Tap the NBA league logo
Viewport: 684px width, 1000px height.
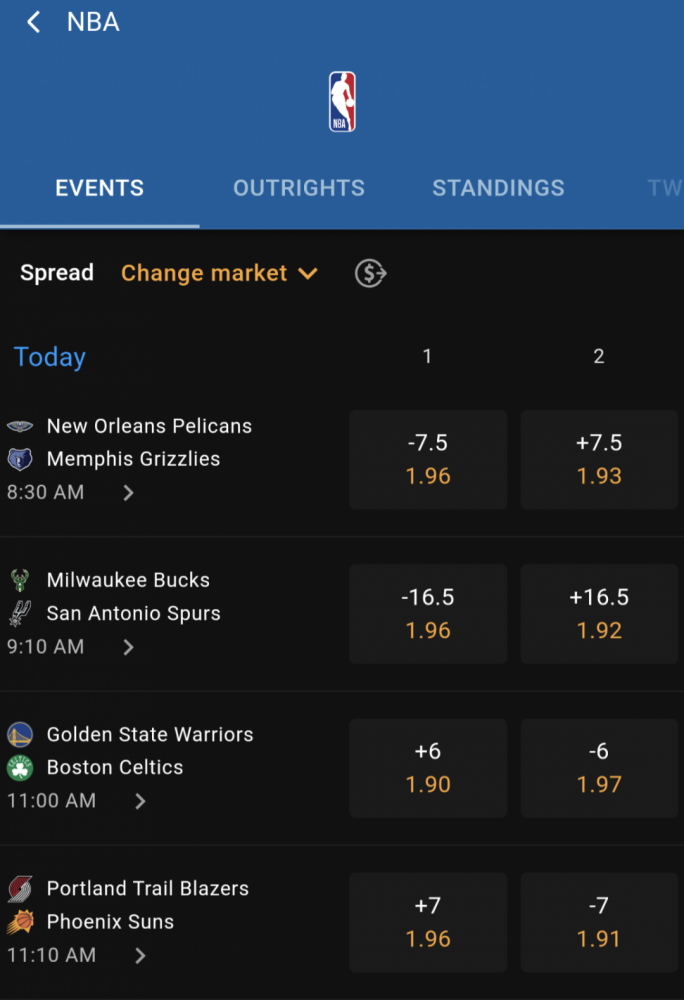[342, 101]
